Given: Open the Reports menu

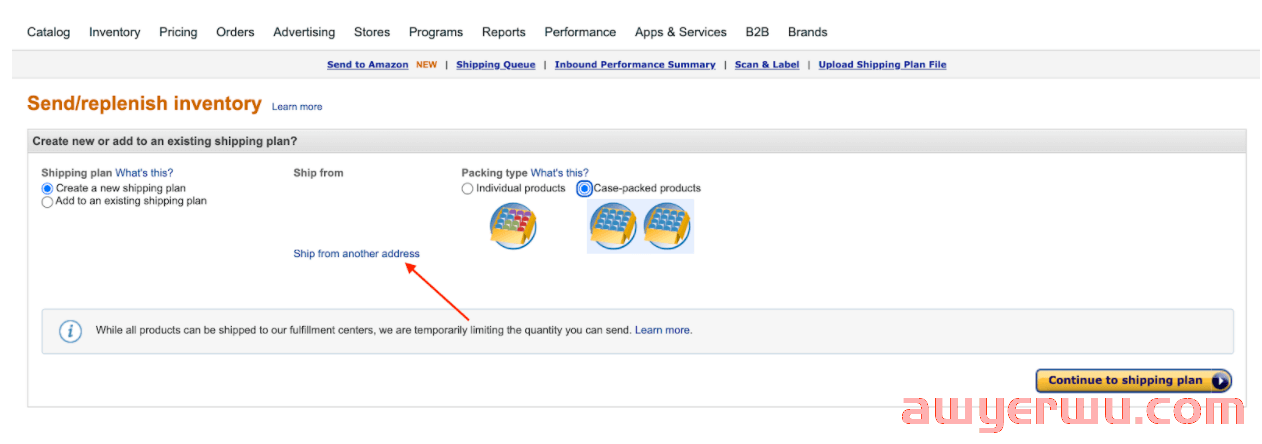Looking at the screenshot, I should tap(504, 32).
